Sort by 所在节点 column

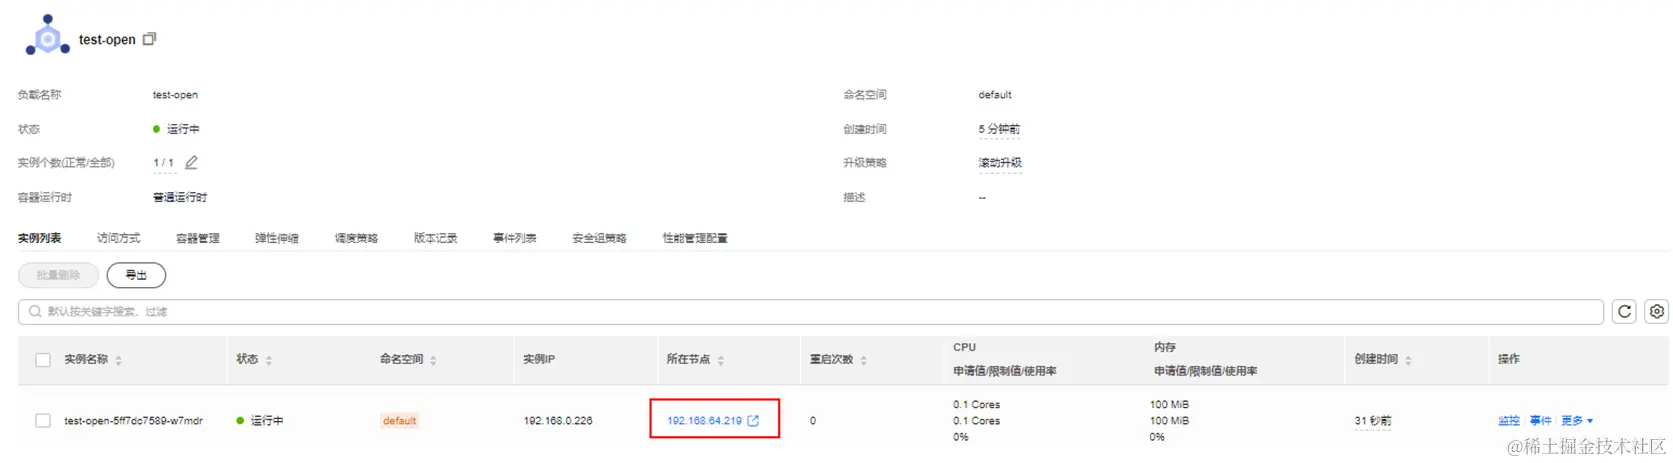(720, 360)
